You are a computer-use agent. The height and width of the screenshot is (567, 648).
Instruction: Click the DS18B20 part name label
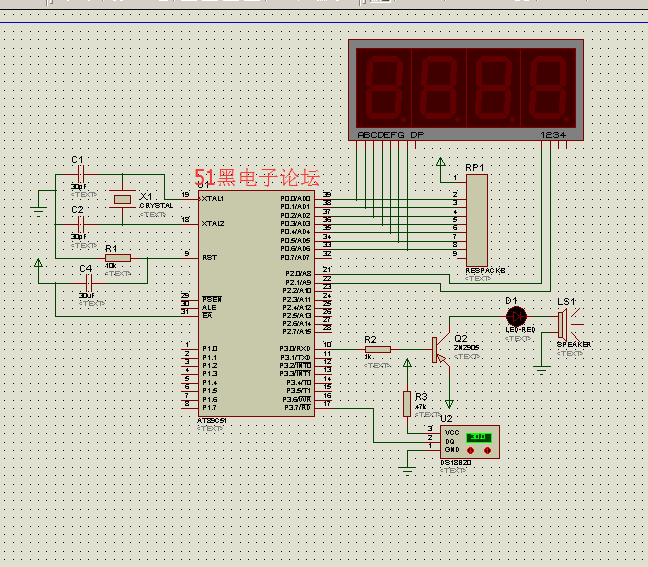coord(456,462)
